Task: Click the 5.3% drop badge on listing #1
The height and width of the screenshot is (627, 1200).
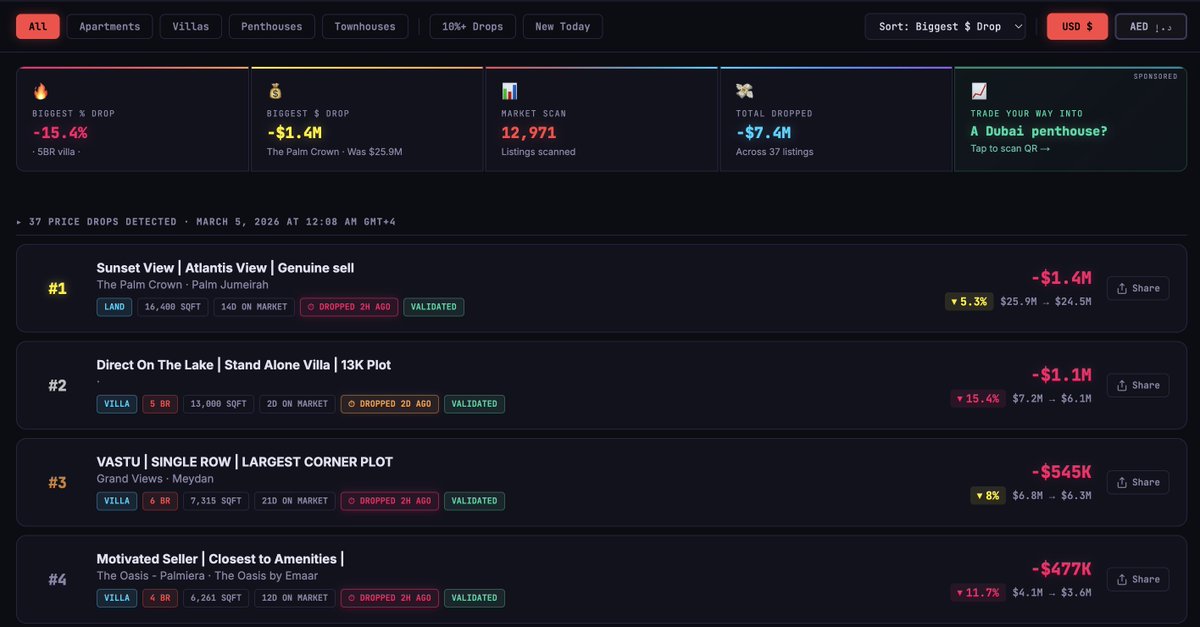Action: tap(969, 301)
